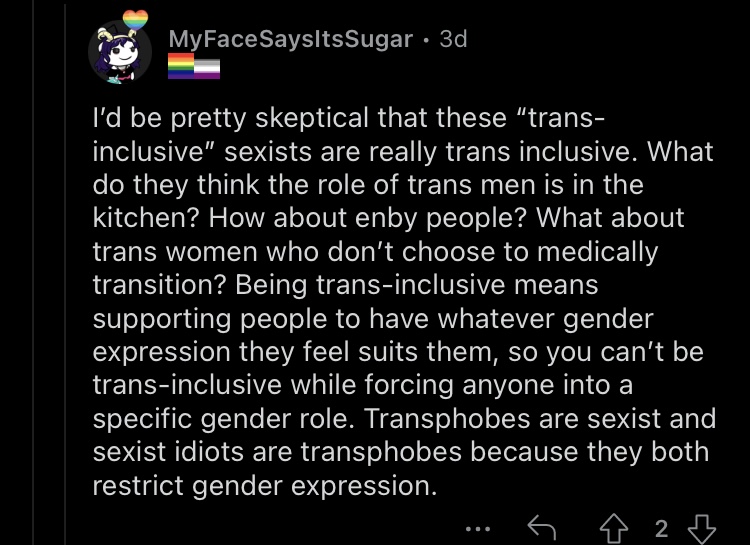Click the dot separator beside the username
The width and height of the screenshot is (750, 545).
[426, 40]
